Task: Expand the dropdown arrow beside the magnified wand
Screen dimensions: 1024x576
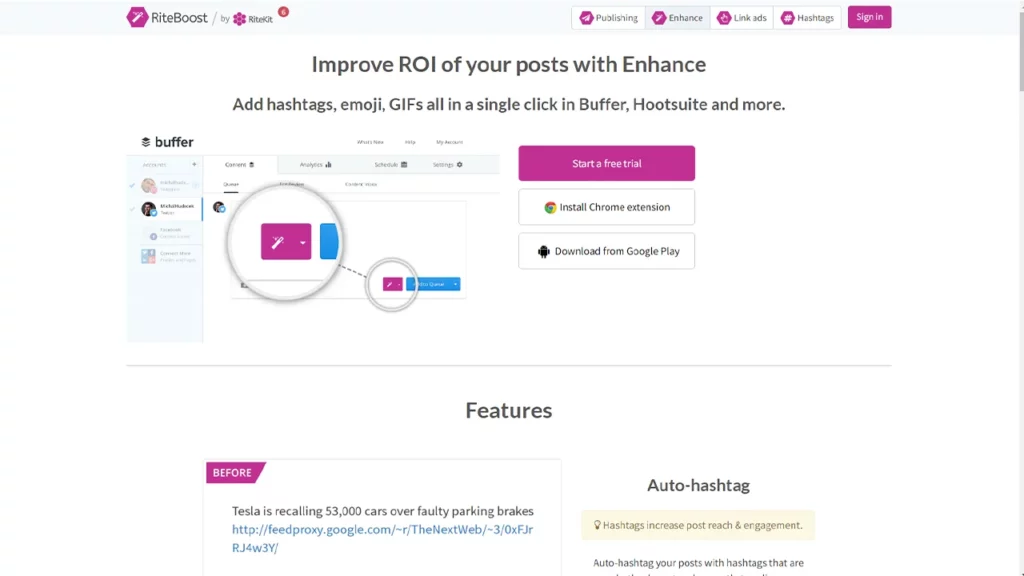Action: [x=302, y=242]
